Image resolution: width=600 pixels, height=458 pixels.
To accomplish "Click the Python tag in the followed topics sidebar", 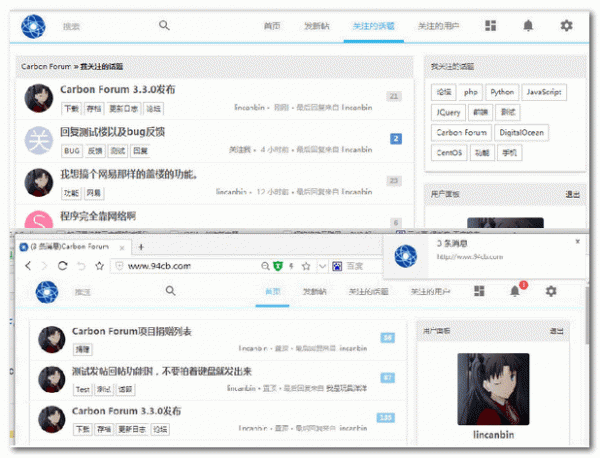I will click(502, 92).
